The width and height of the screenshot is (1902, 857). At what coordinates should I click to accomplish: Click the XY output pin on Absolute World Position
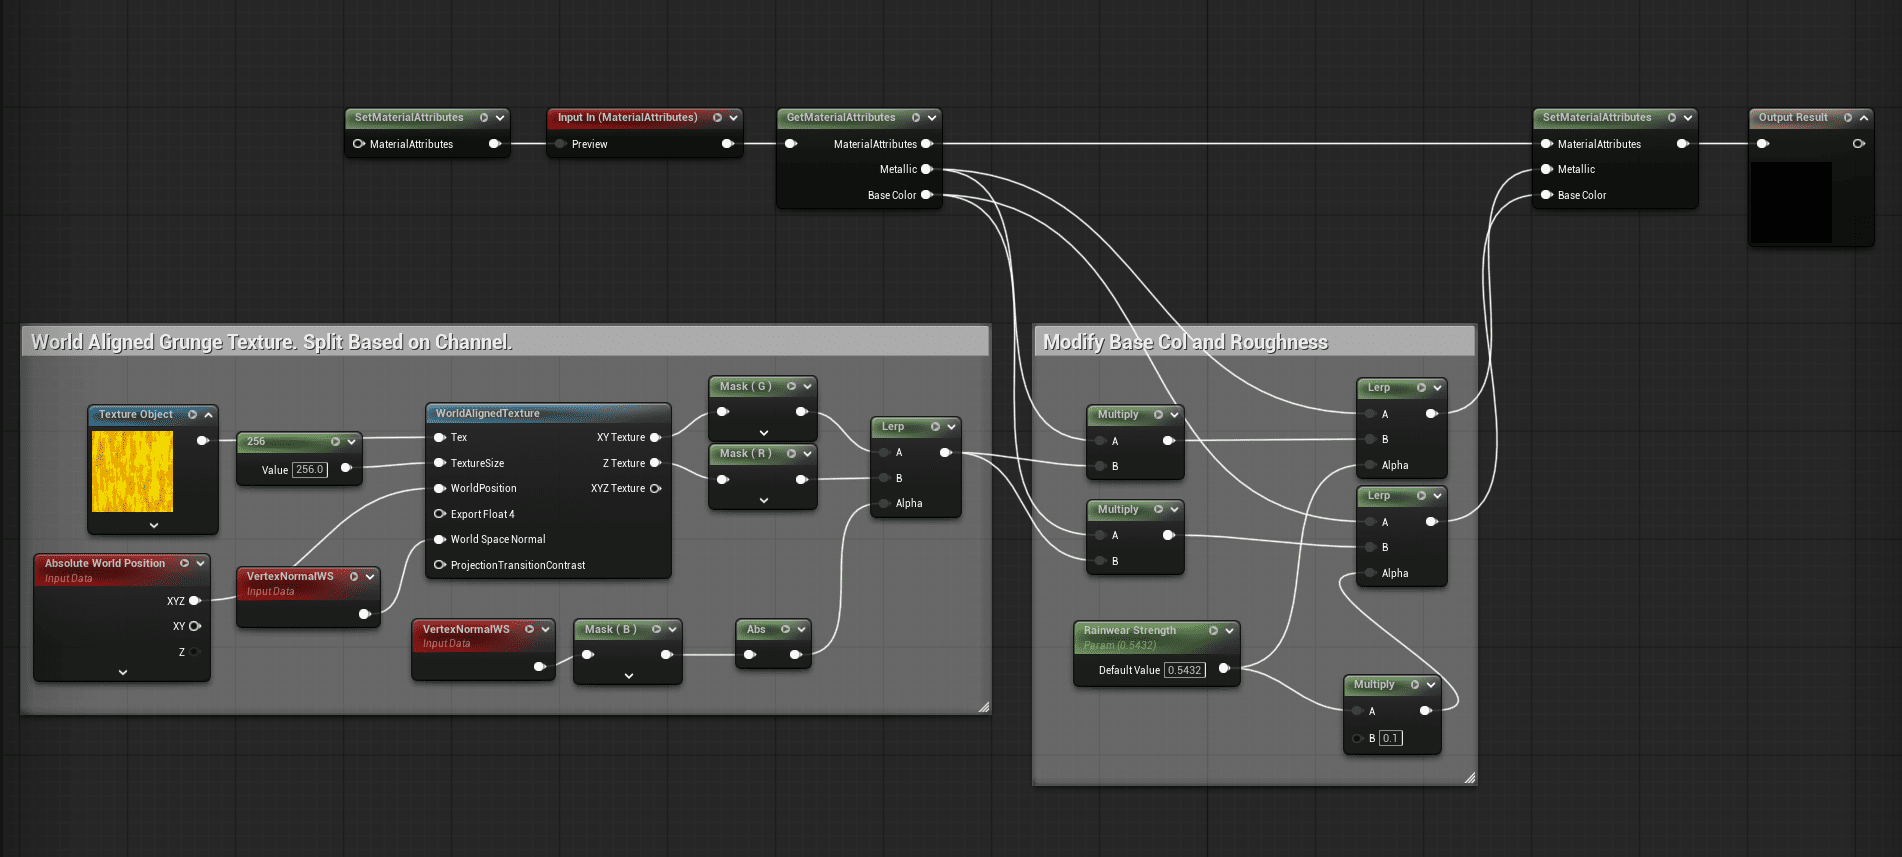tap(195, 626)
